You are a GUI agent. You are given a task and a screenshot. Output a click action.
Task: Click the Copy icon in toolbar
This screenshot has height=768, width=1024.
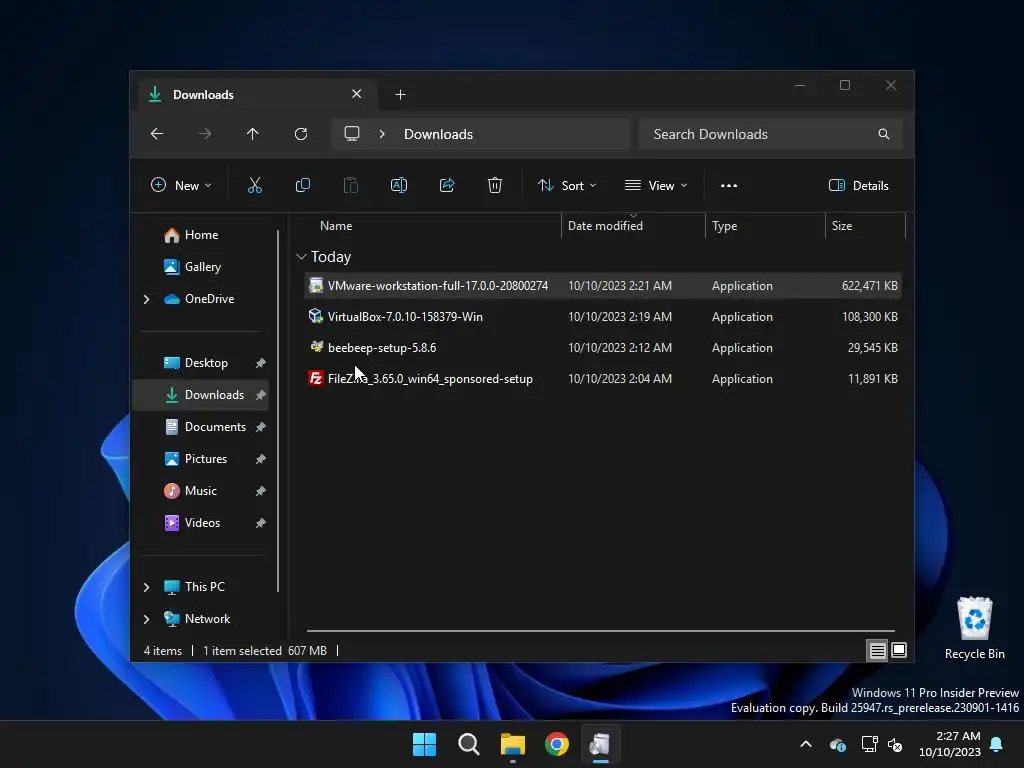(303, 185)
